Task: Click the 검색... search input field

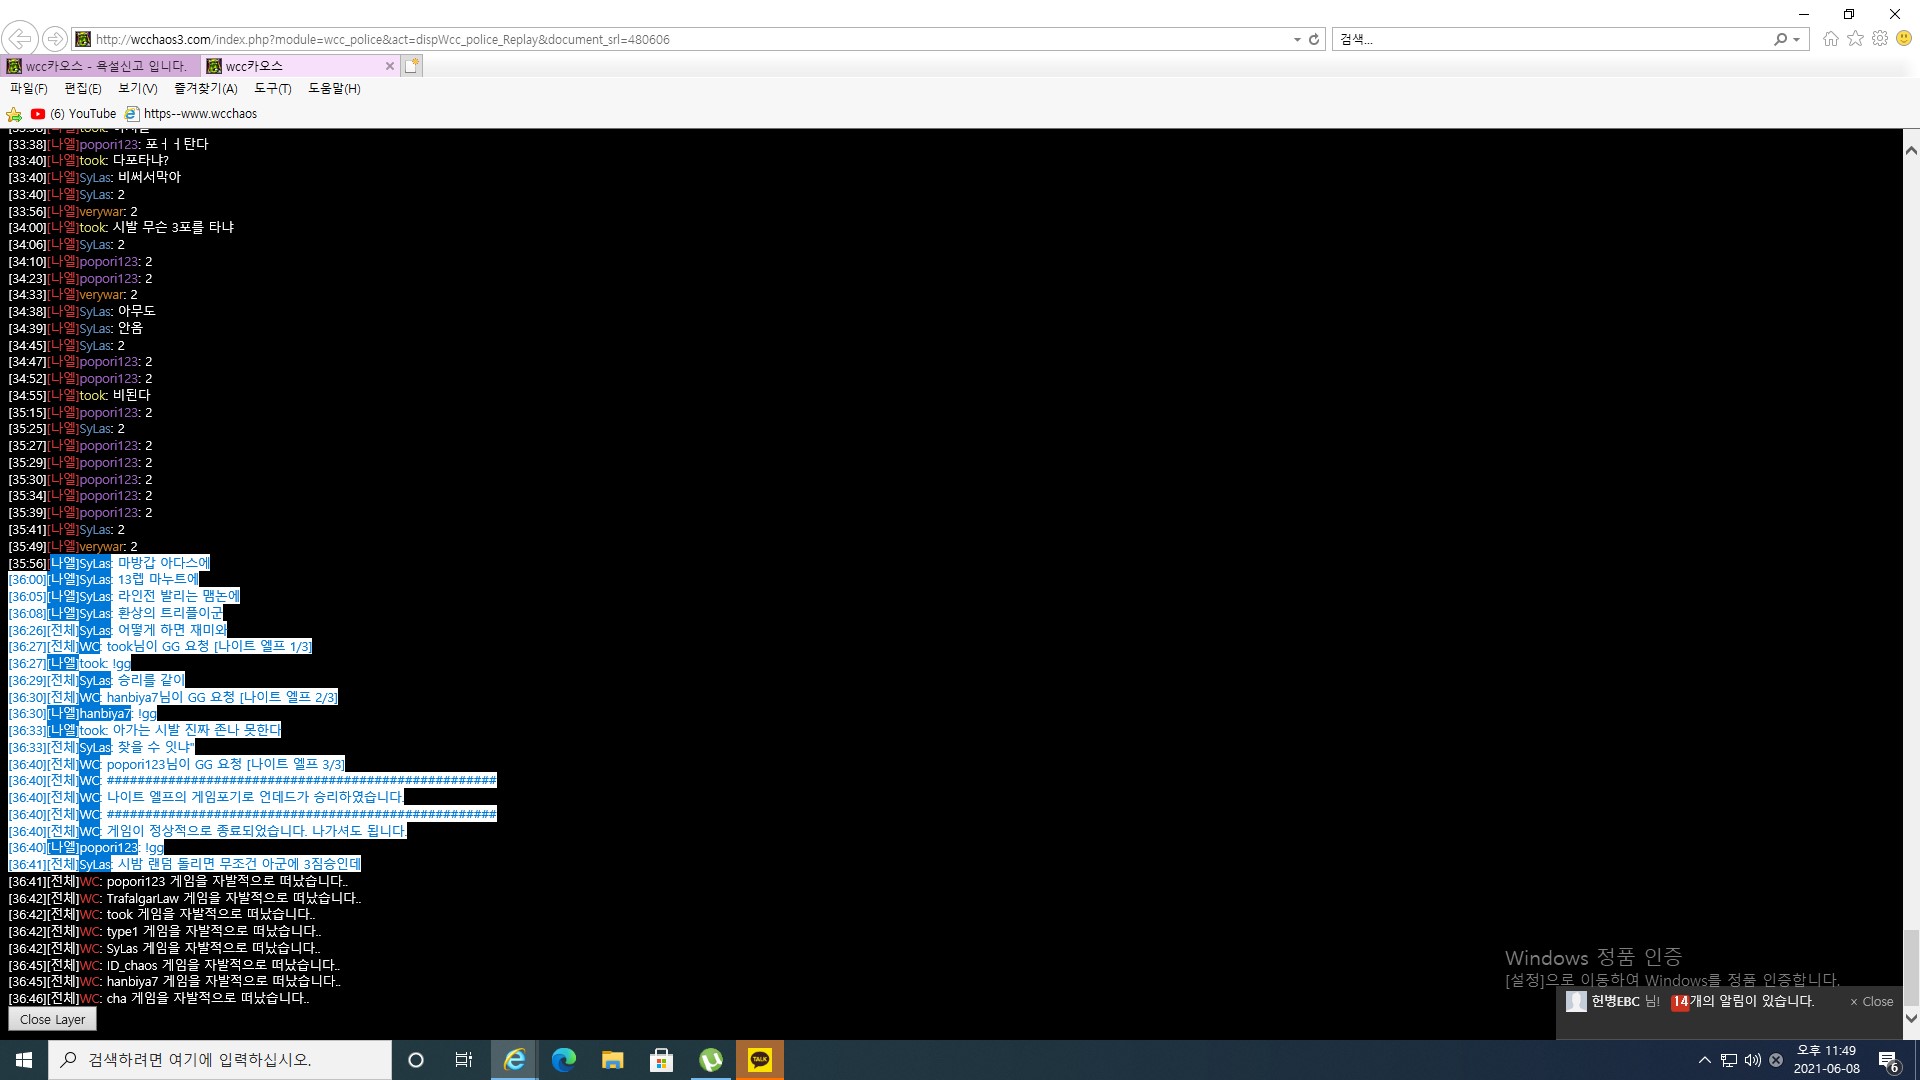Action: tap(1552, 39)
